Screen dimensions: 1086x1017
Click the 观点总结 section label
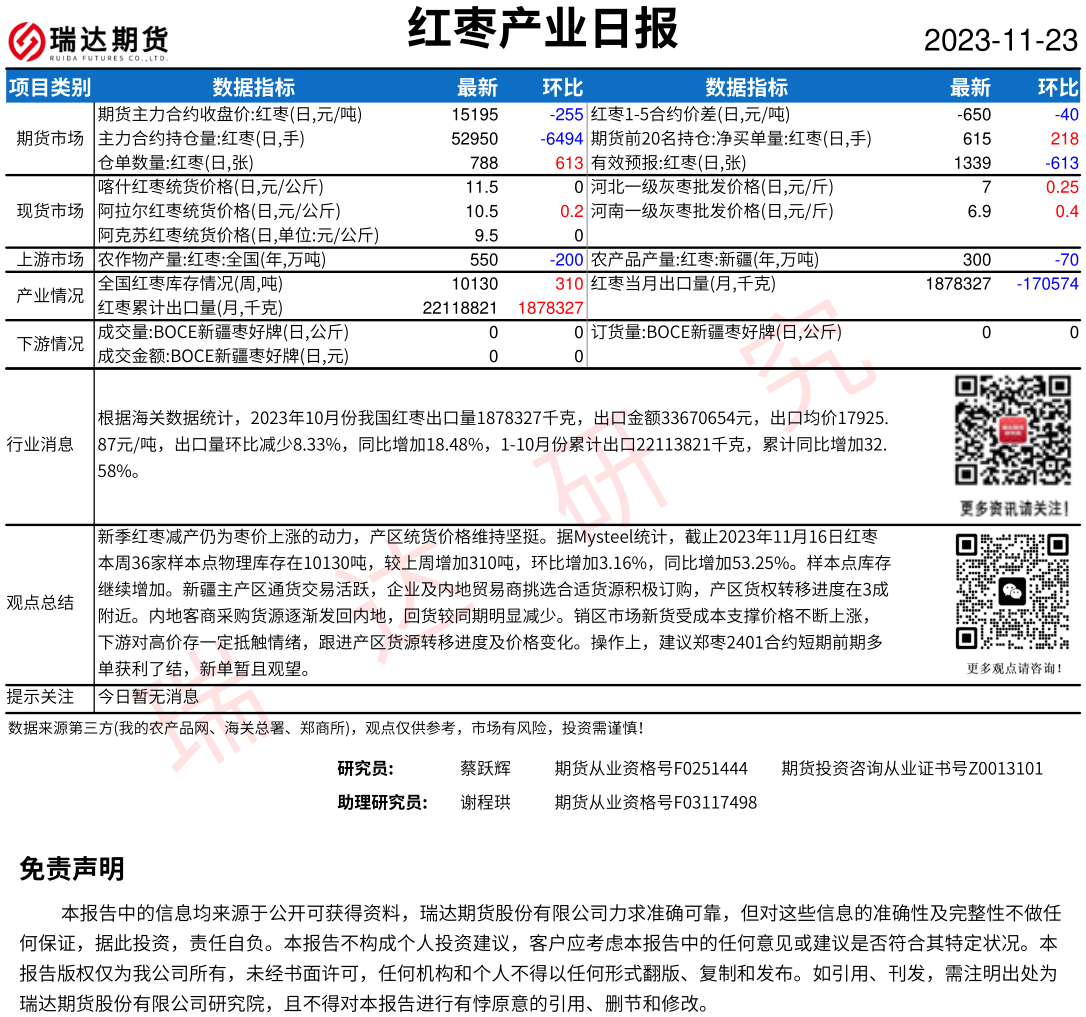[40, 602]
